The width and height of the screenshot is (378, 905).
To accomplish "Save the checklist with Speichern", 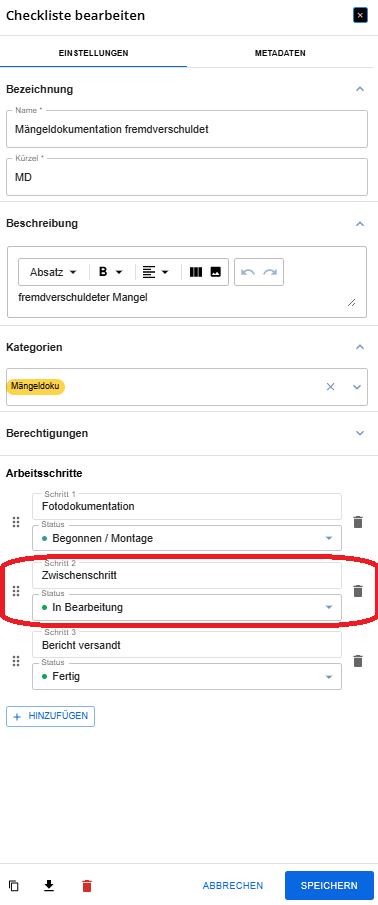I will click(x=330, y=885).
